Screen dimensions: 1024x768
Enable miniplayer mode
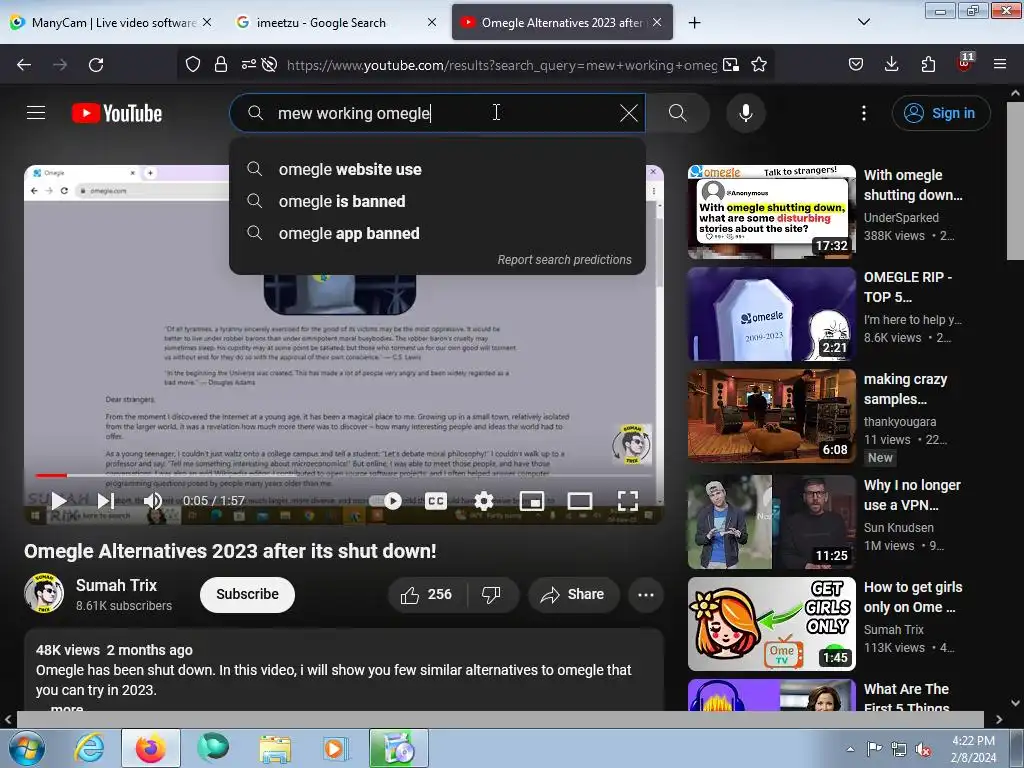coord(532,501)
